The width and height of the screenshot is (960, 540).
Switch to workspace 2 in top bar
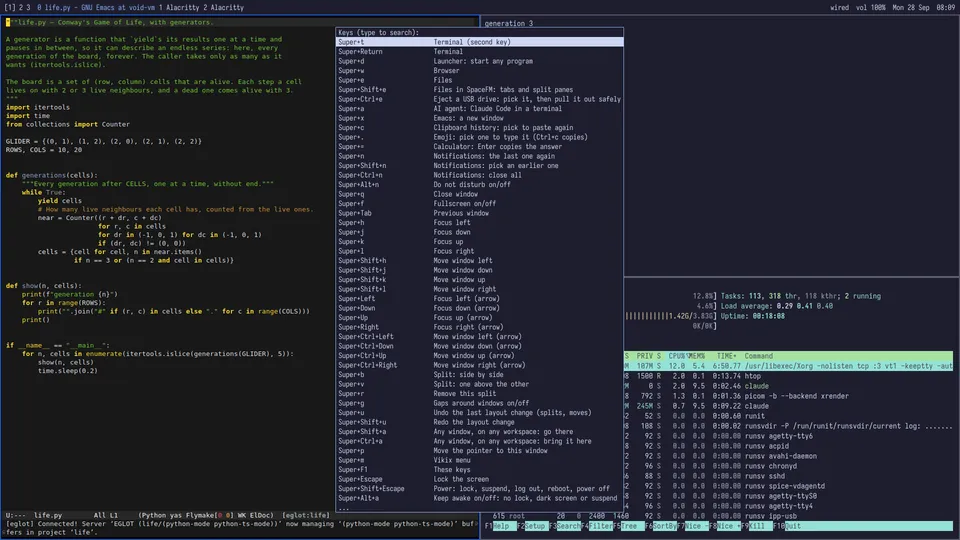pyautogui.click(x=21, y=7)
